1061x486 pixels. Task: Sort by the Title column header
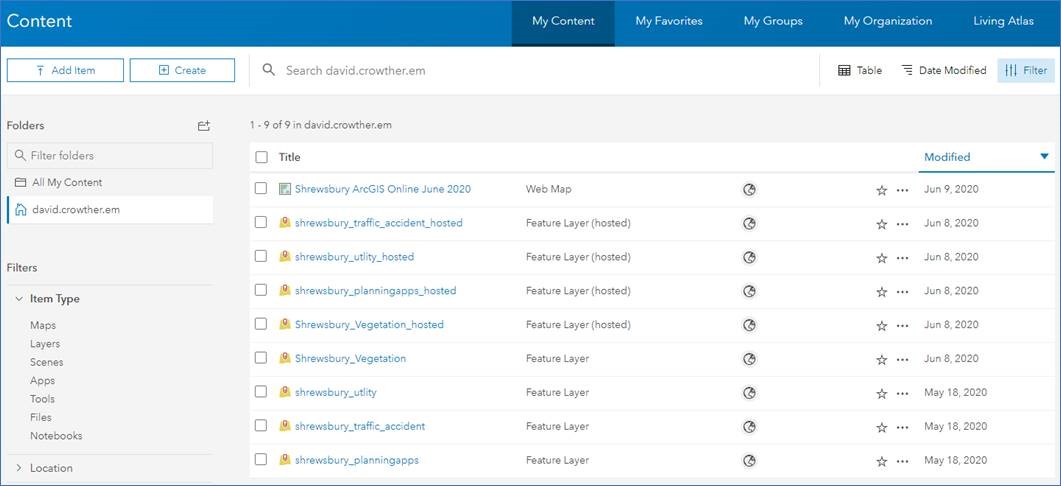pos(290,157)
